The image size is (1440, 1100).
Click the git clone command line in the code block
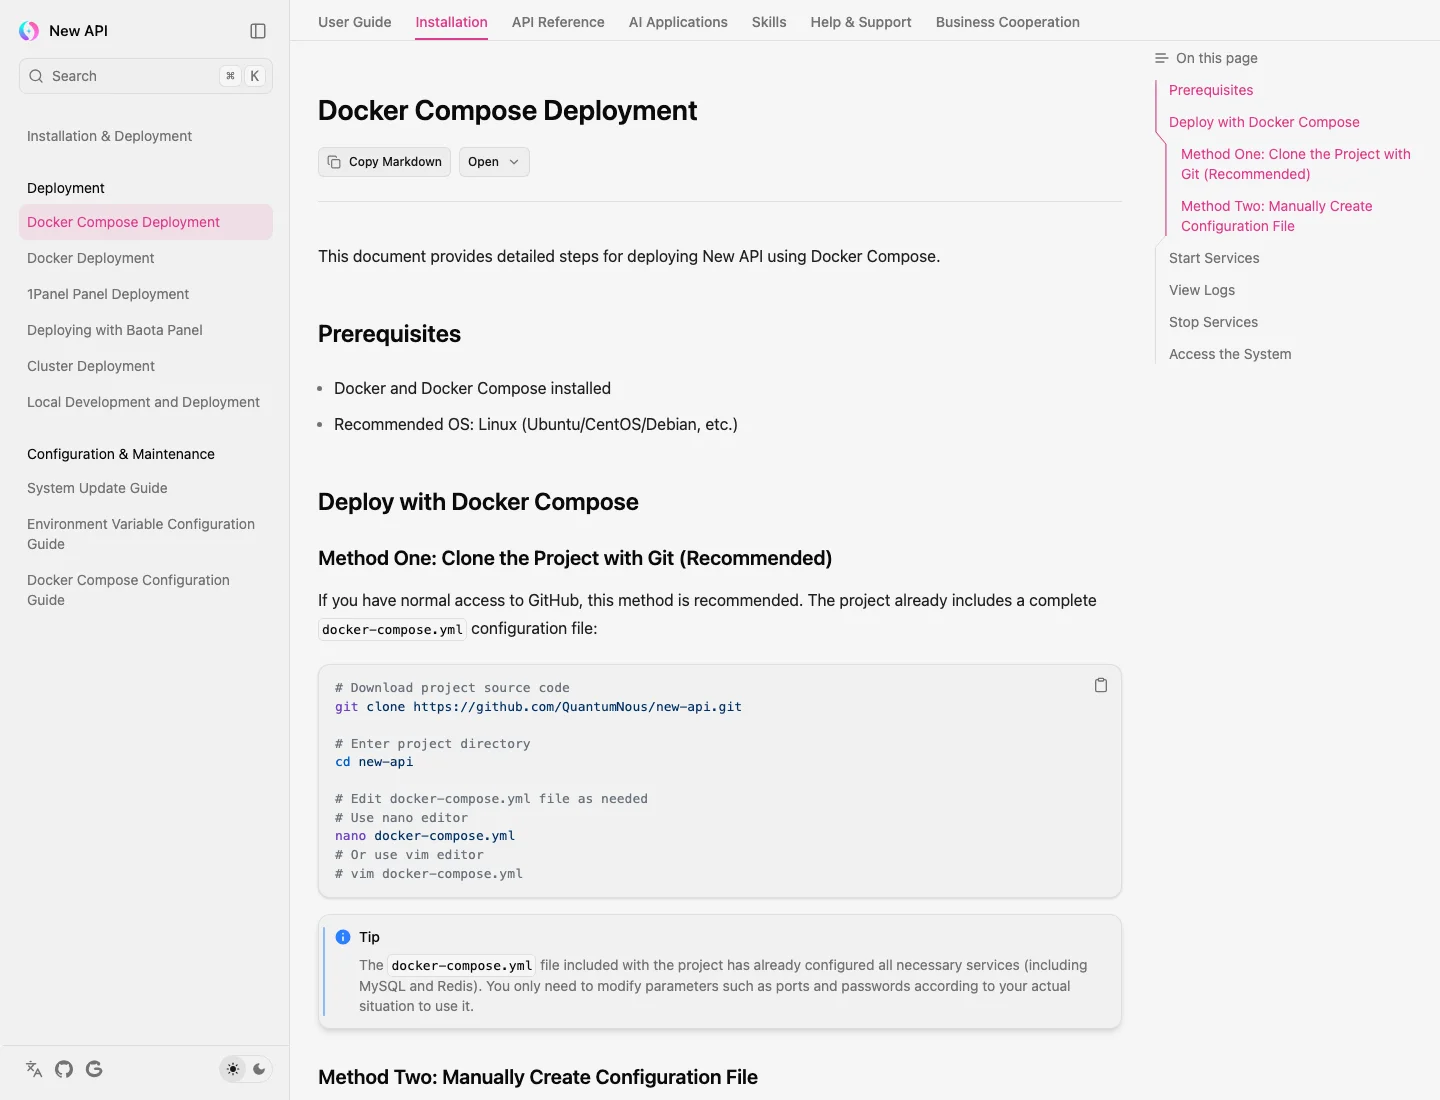[538, 707]
